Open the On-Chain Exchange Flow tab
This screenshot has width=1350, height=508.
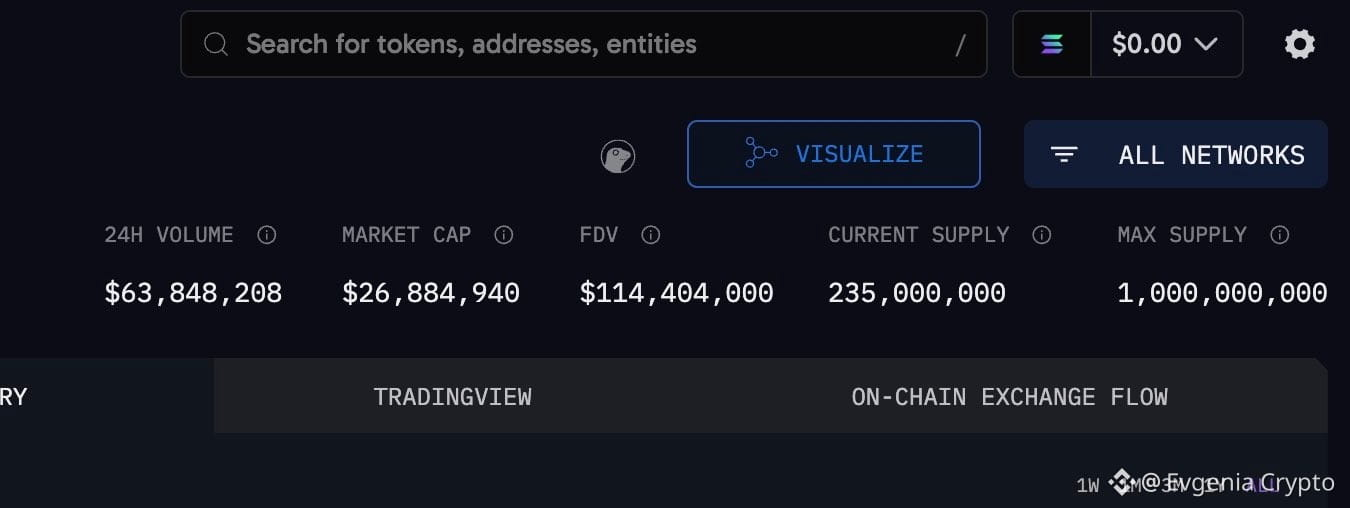[x=1009, y=397]
